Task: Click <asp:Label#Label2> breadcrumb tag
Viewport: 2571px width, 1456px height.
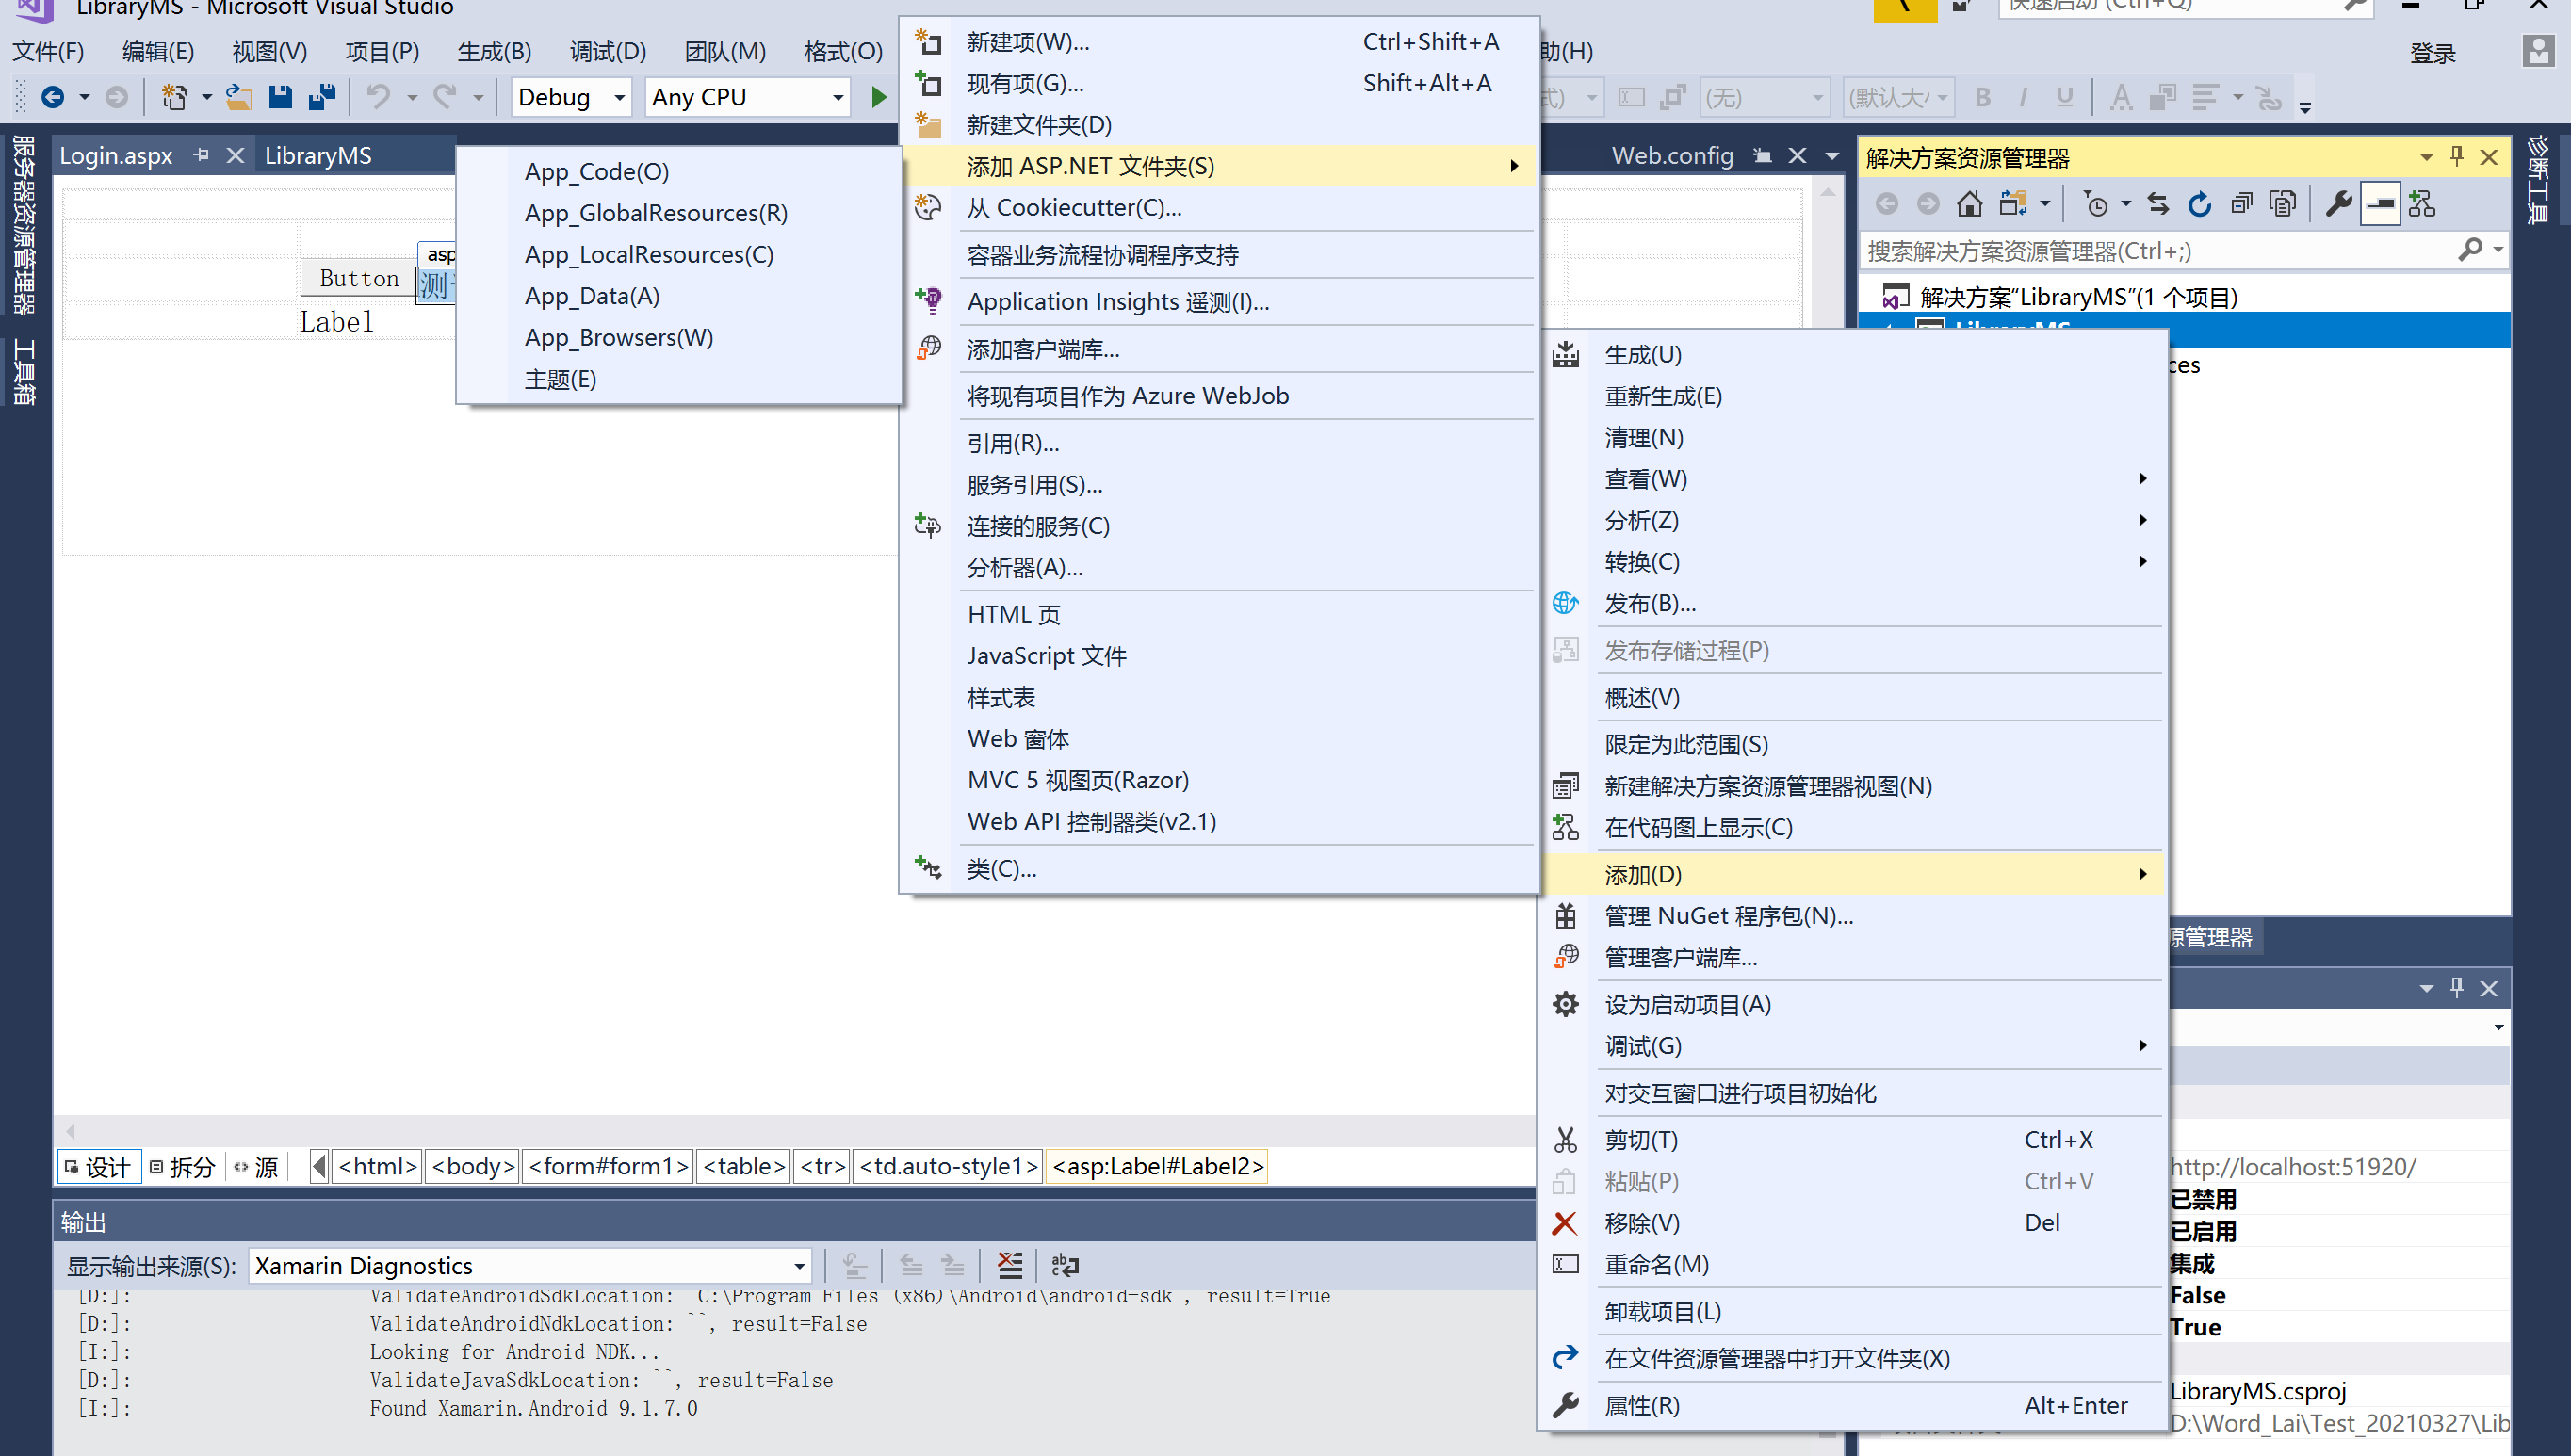Action: (x=1157, y=1166)
